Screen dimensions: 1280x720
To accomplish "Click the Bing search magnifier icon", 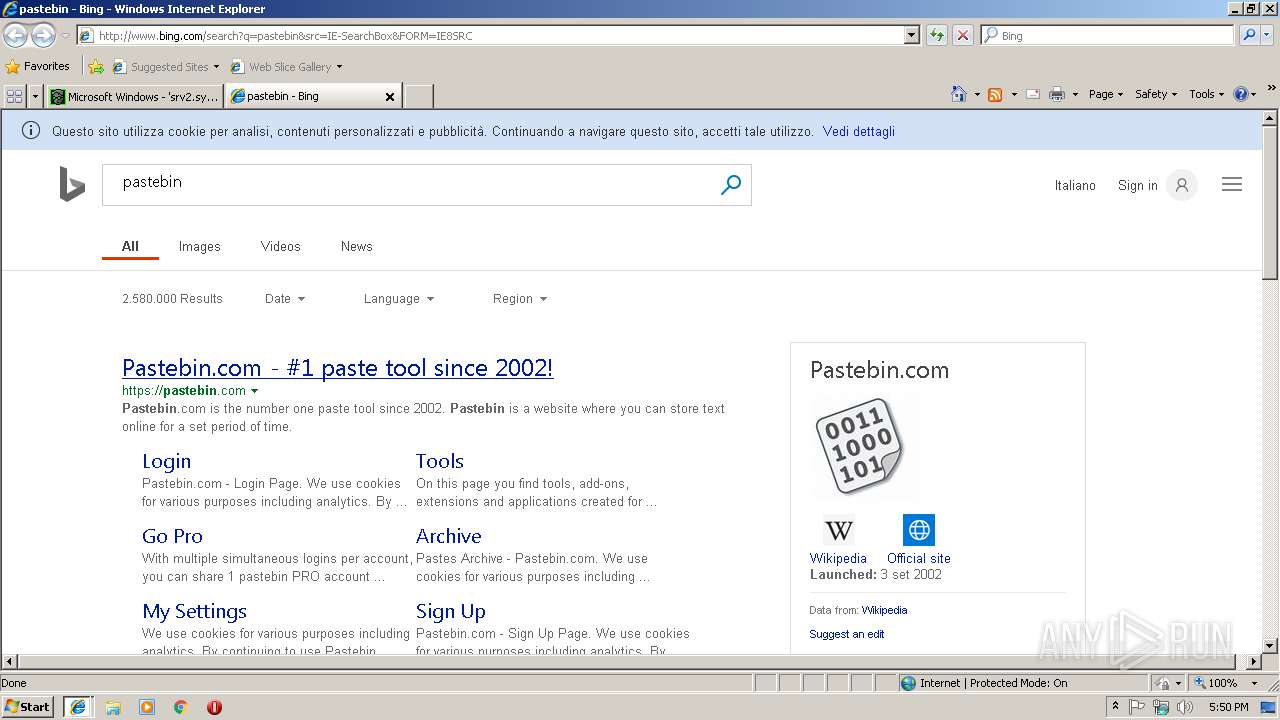I will point(731,185).
